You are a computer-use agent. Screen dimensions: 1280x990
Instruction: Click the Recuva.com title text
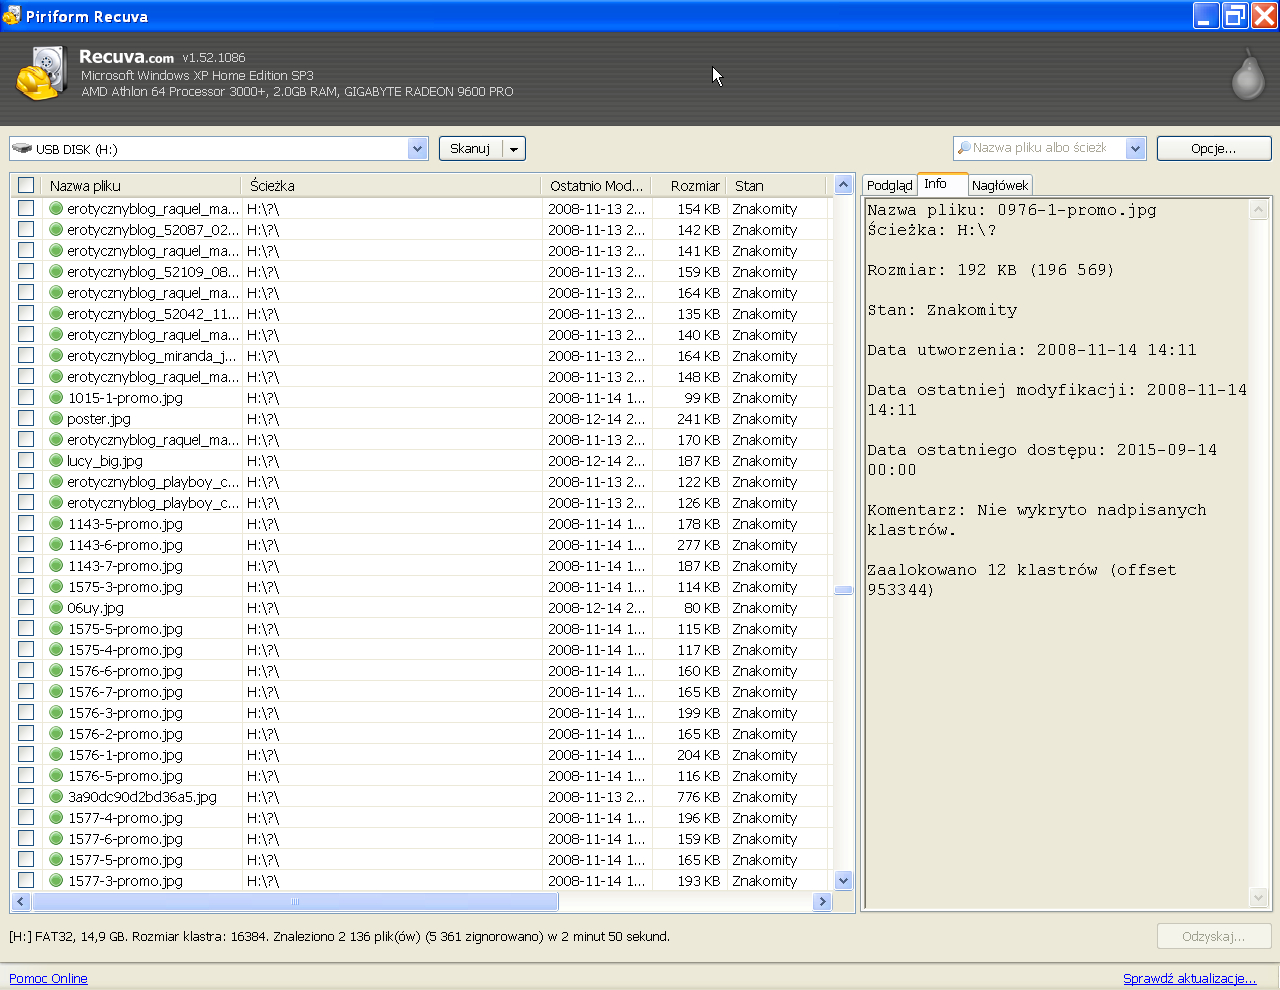pos(126,57)
